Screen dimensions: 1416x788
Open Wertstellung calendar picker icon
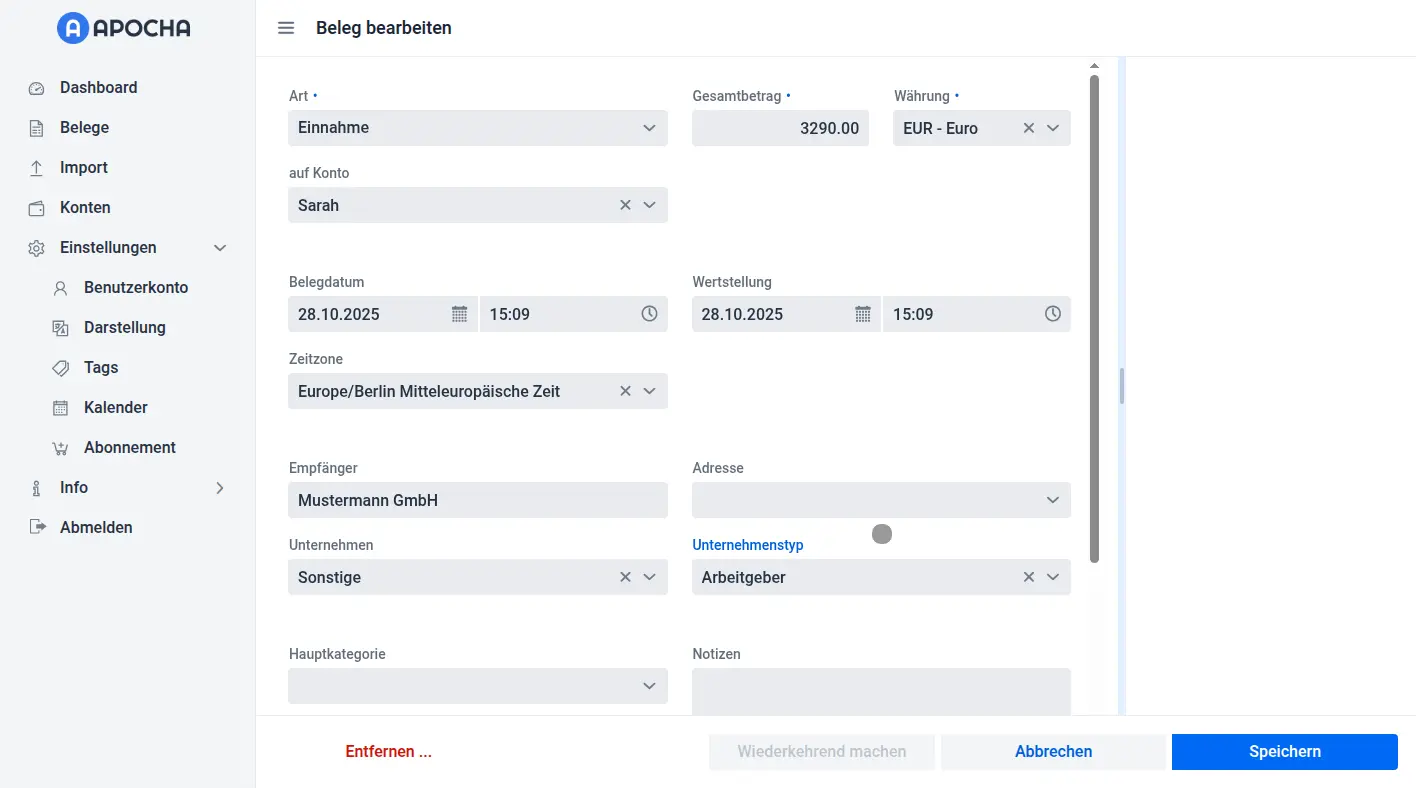[862, 314]
